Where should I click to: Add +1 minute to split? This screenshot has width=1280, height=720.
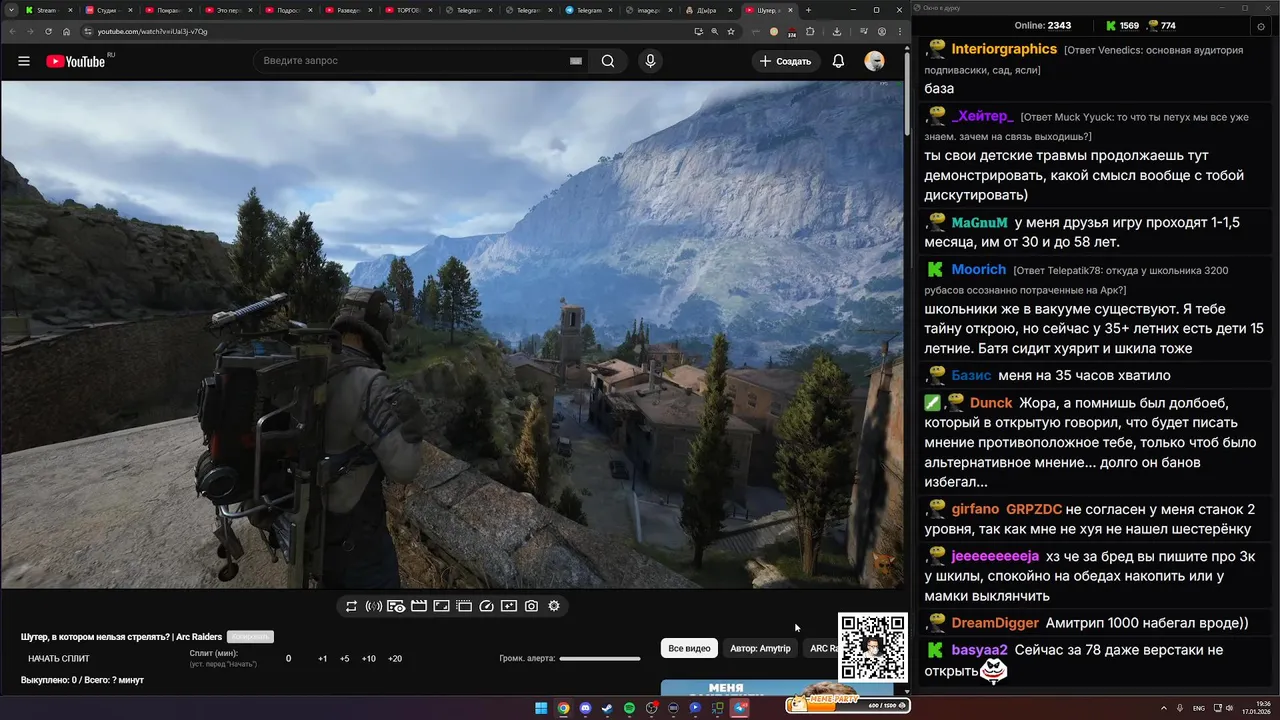click(322, 659)
